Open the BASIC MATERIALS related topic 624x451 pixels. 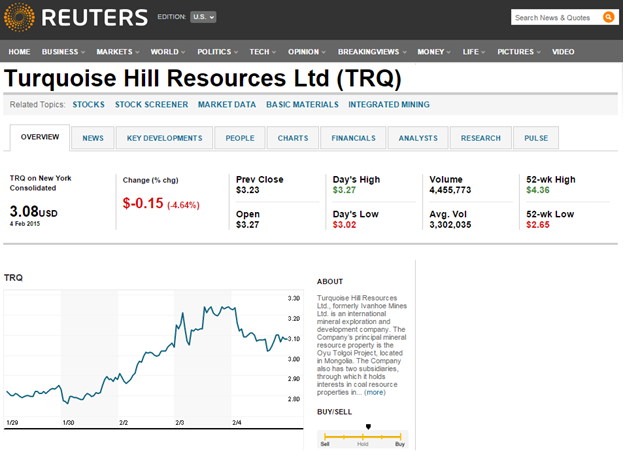(x=302, y=104)
